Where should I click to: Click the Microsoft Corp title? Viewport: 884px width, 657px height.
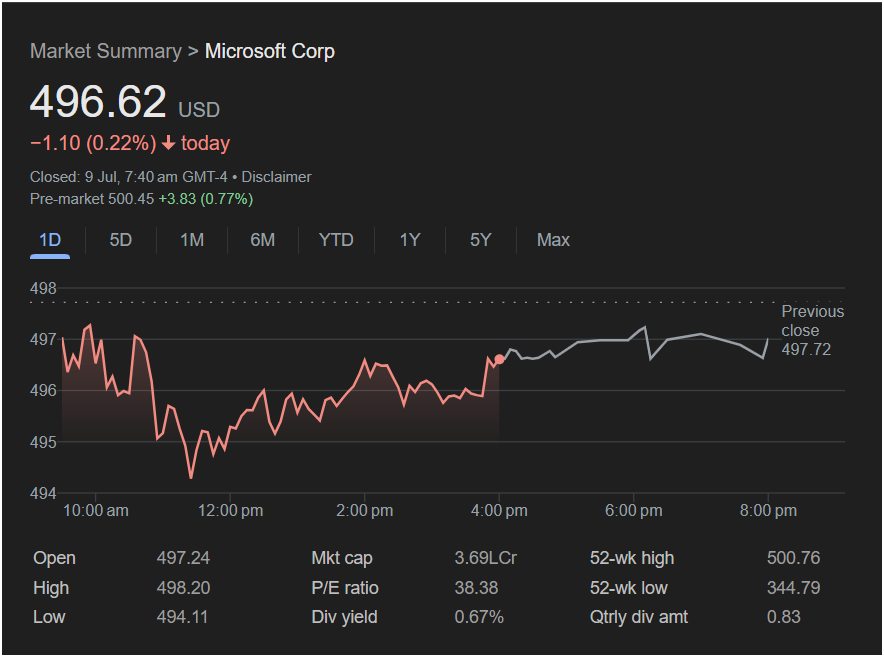click(x=270, y=51)
